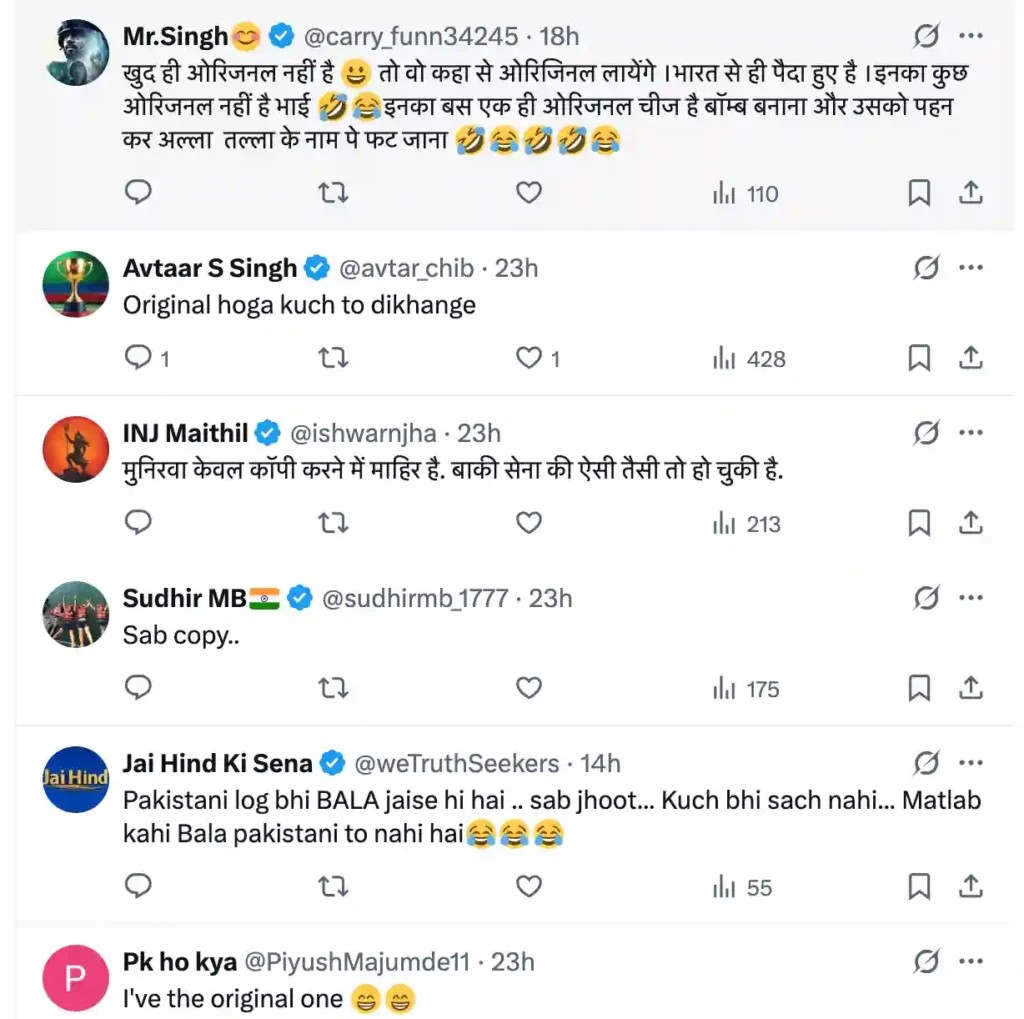Like INJ Maithil's tweet
The height and width of the screenshot is (1019, 1024).
pyautogui.click(x=528, y=523)
